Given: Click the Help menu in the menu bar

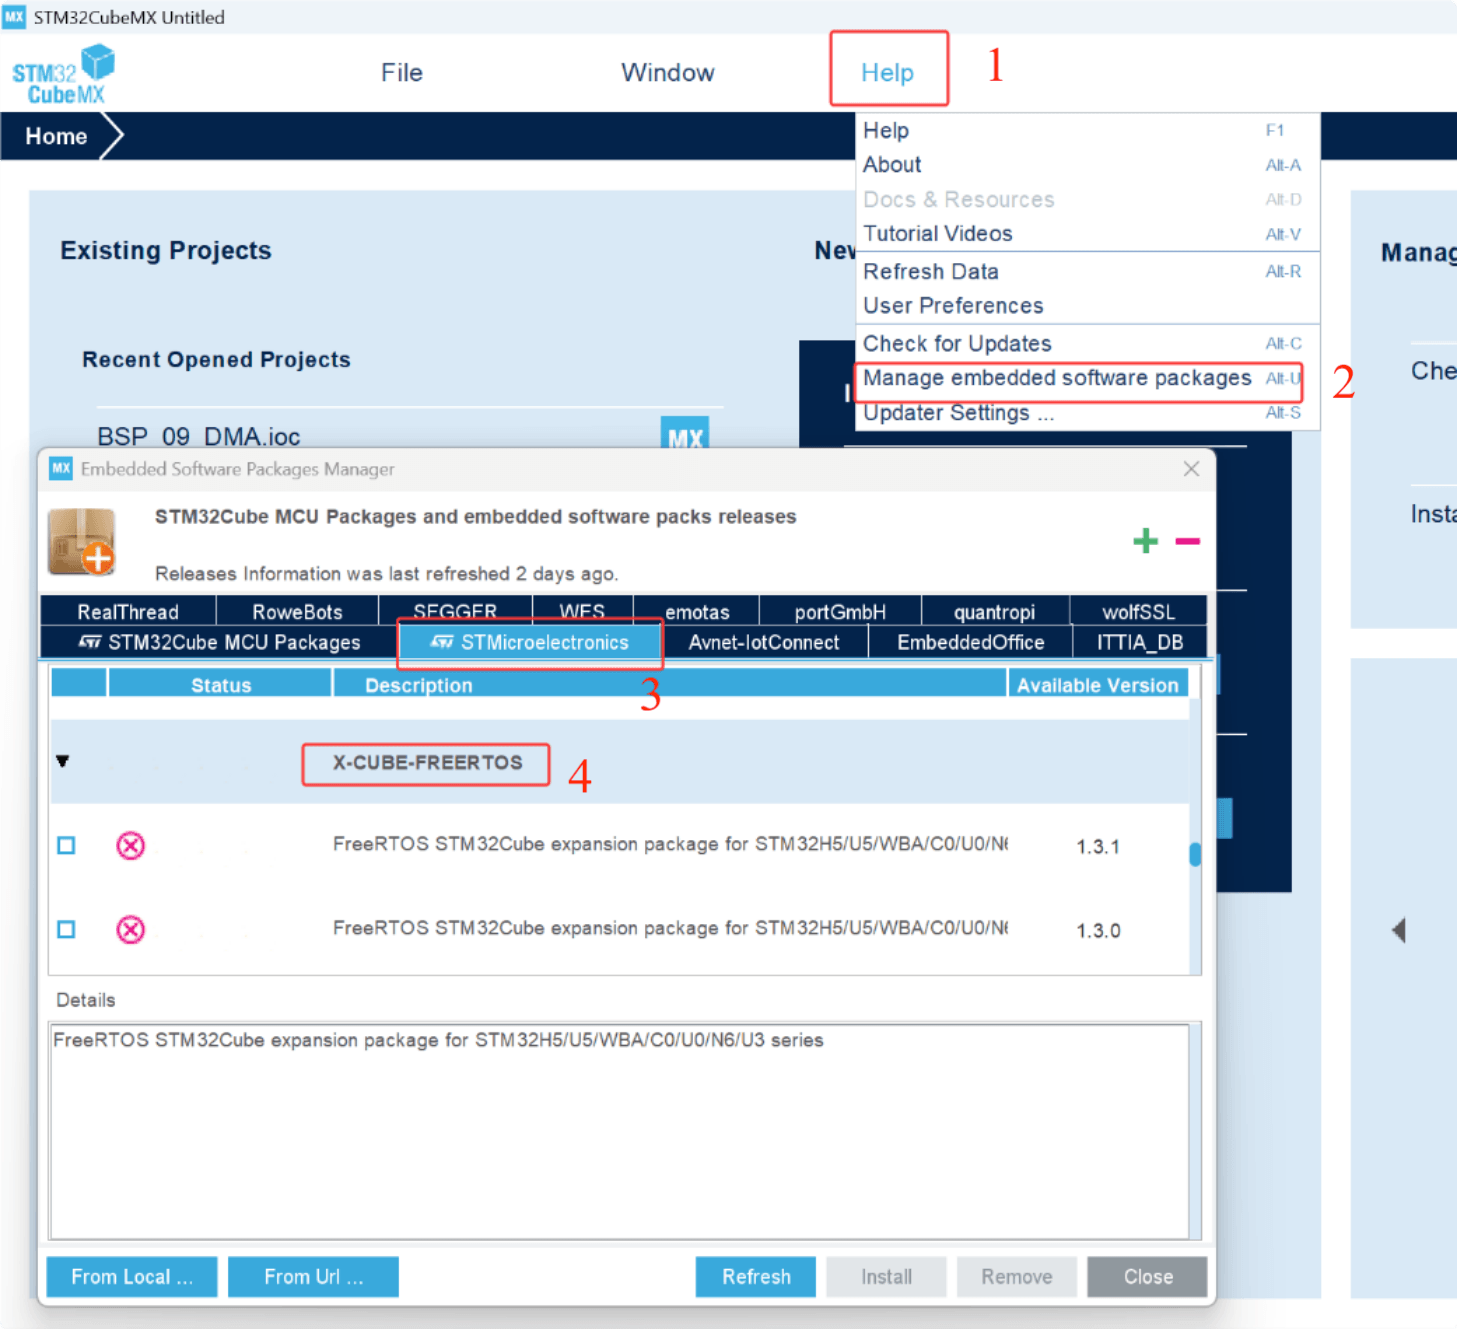Looking at the screenshot, I should tap(888, 73).
